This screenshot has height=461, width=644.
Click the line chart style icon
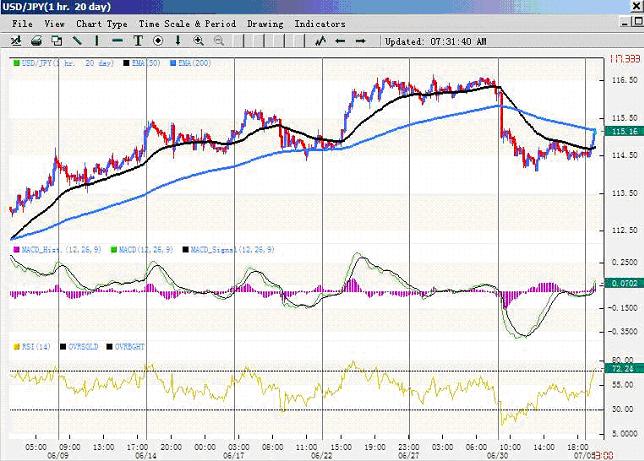point(321,41)
